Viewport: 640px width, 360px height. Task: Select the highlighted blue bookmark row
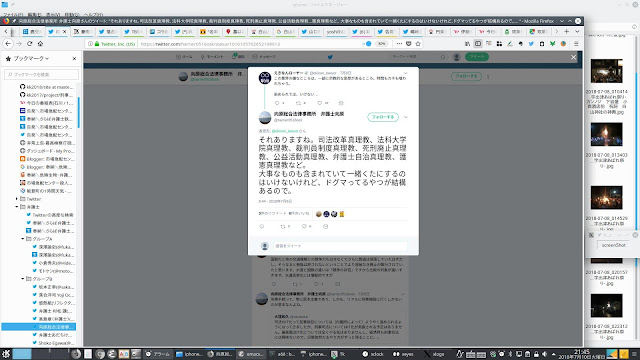click(39, 327)
